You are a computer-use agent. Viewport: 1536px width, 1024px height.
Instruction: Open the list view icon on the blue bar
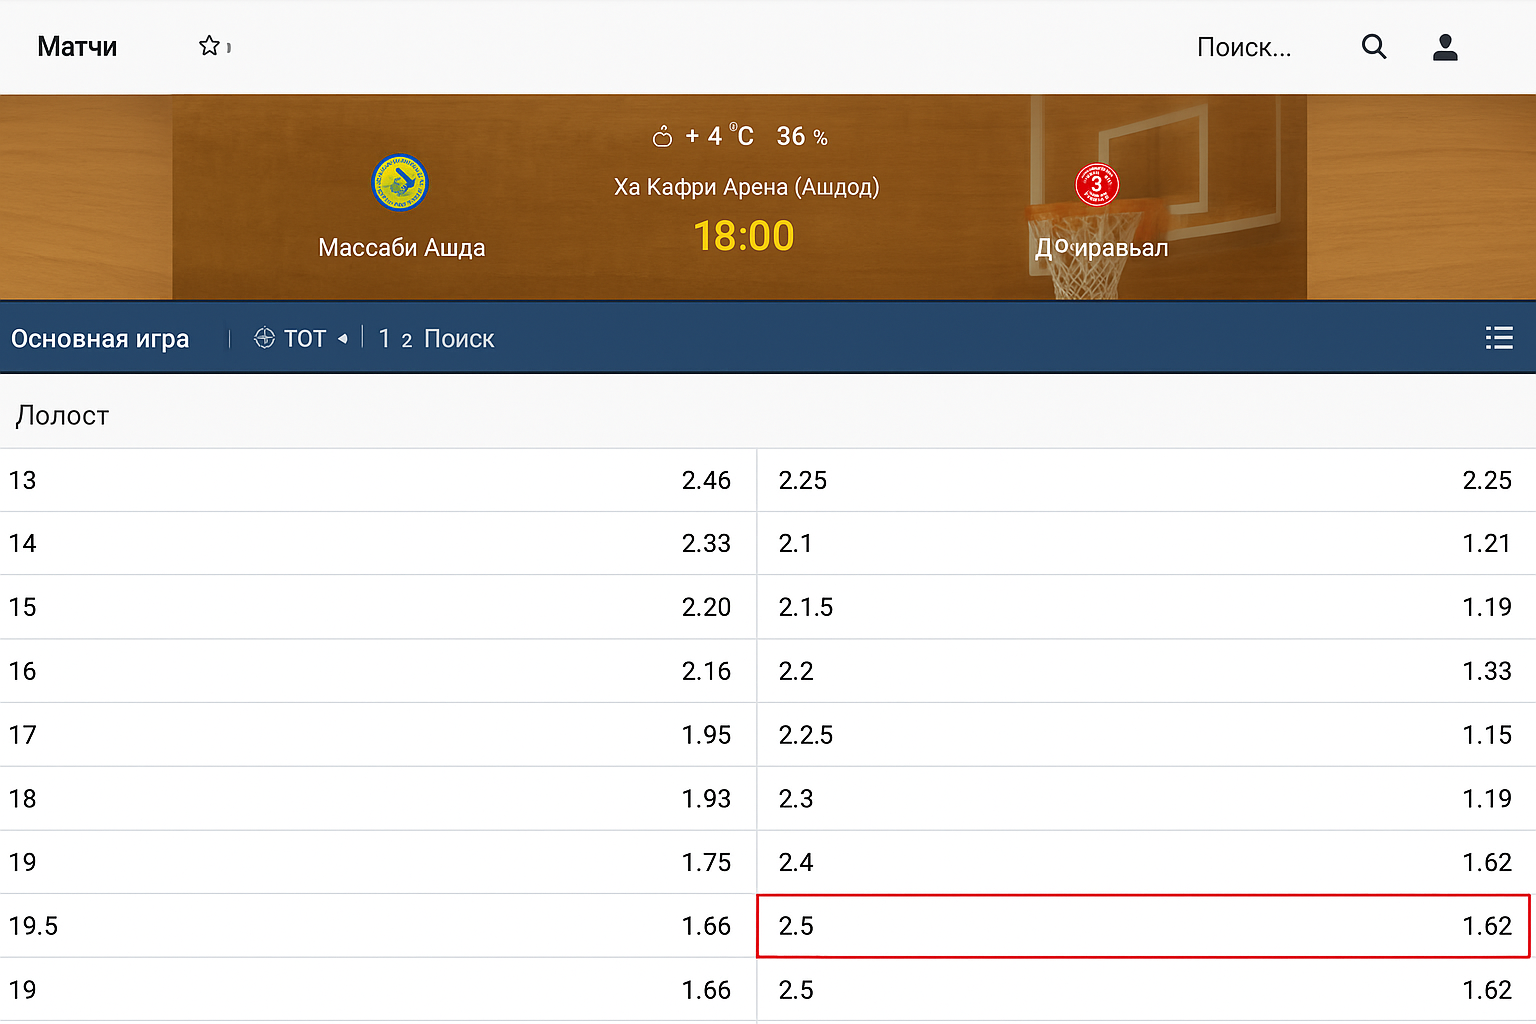point(1499,338)
